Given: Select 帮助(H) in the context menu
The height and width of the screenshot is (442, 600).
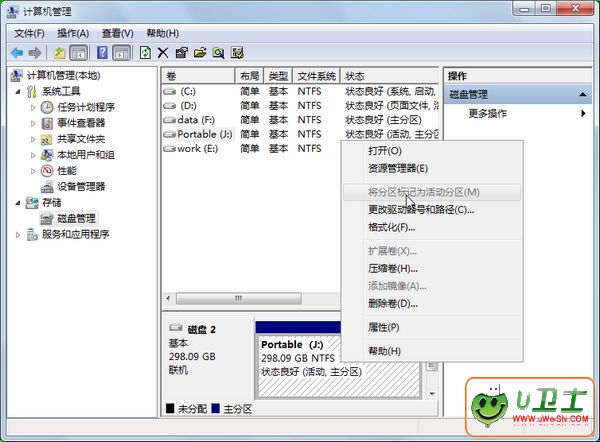Looking at the screenshot, I should tap(432, 351).
